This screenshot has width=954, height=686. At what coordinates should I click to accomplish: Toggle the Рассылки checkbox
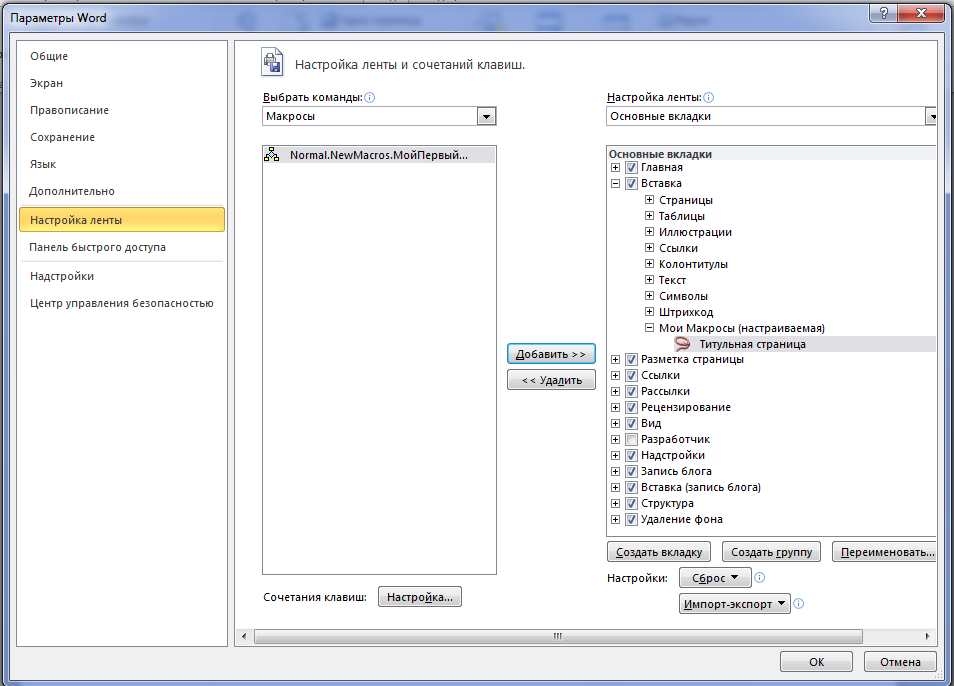pyautogui.click(x=632, y=391)
